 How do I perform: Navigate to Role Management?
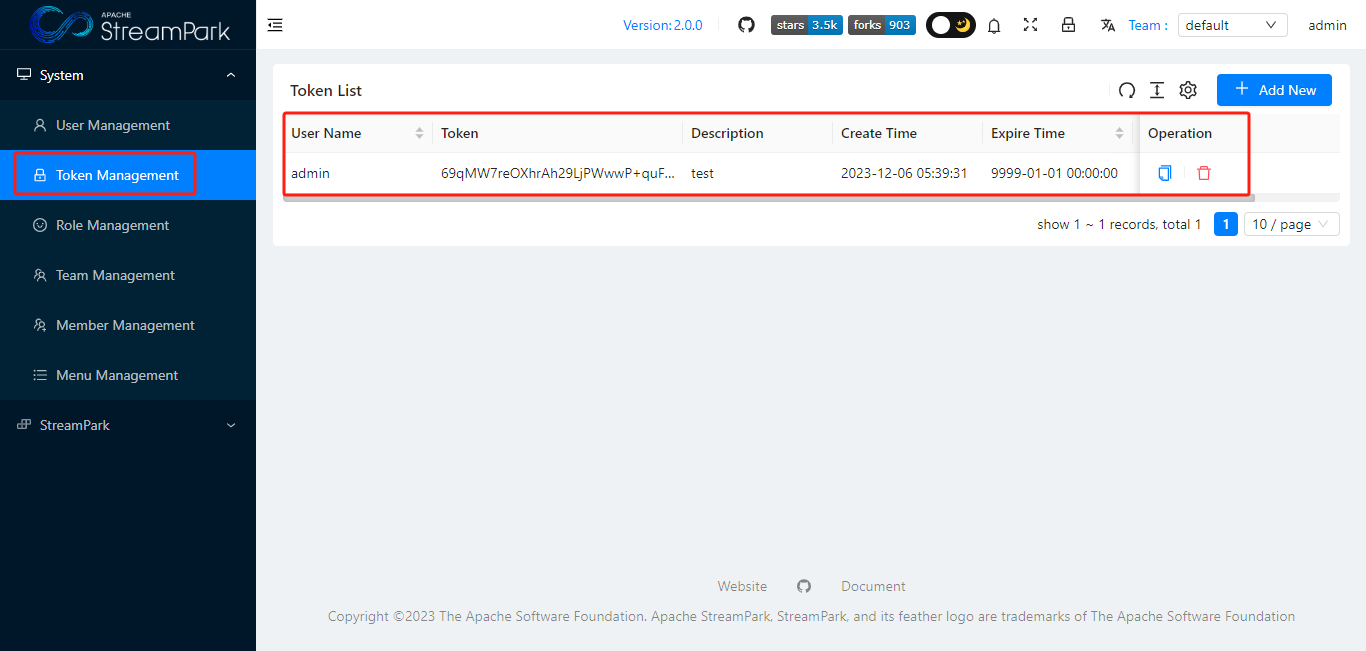point(113,224)
